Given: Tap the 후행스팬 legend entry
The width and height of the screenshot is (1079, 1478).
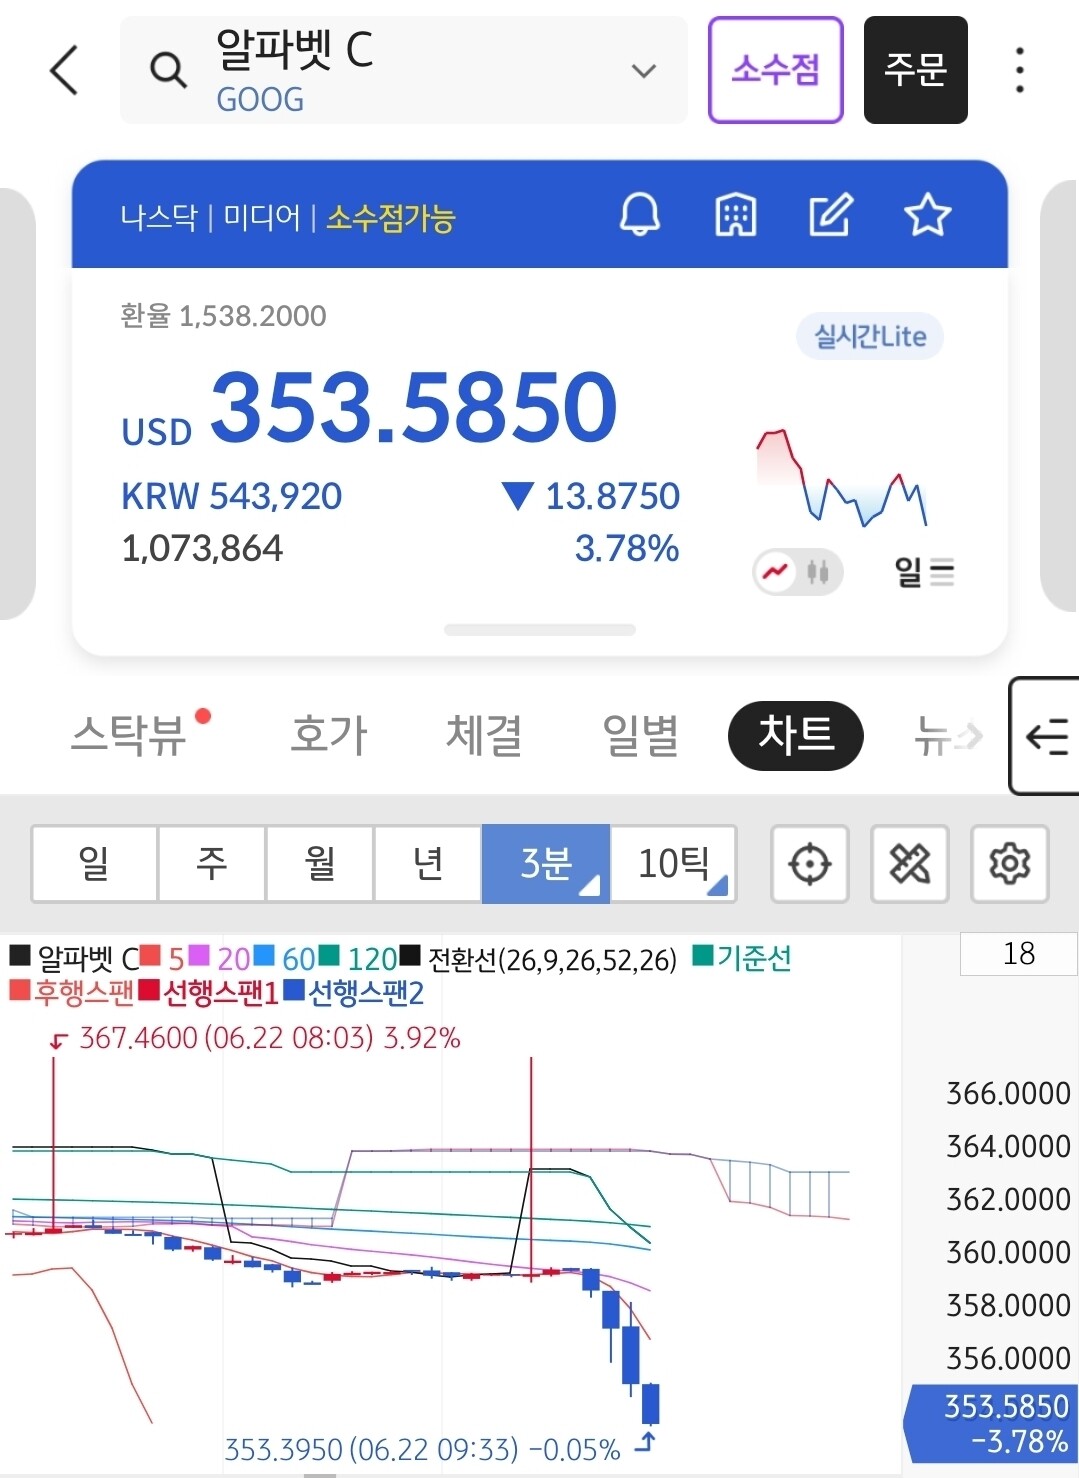Looking at the screenshot, I should click(71, 992).
